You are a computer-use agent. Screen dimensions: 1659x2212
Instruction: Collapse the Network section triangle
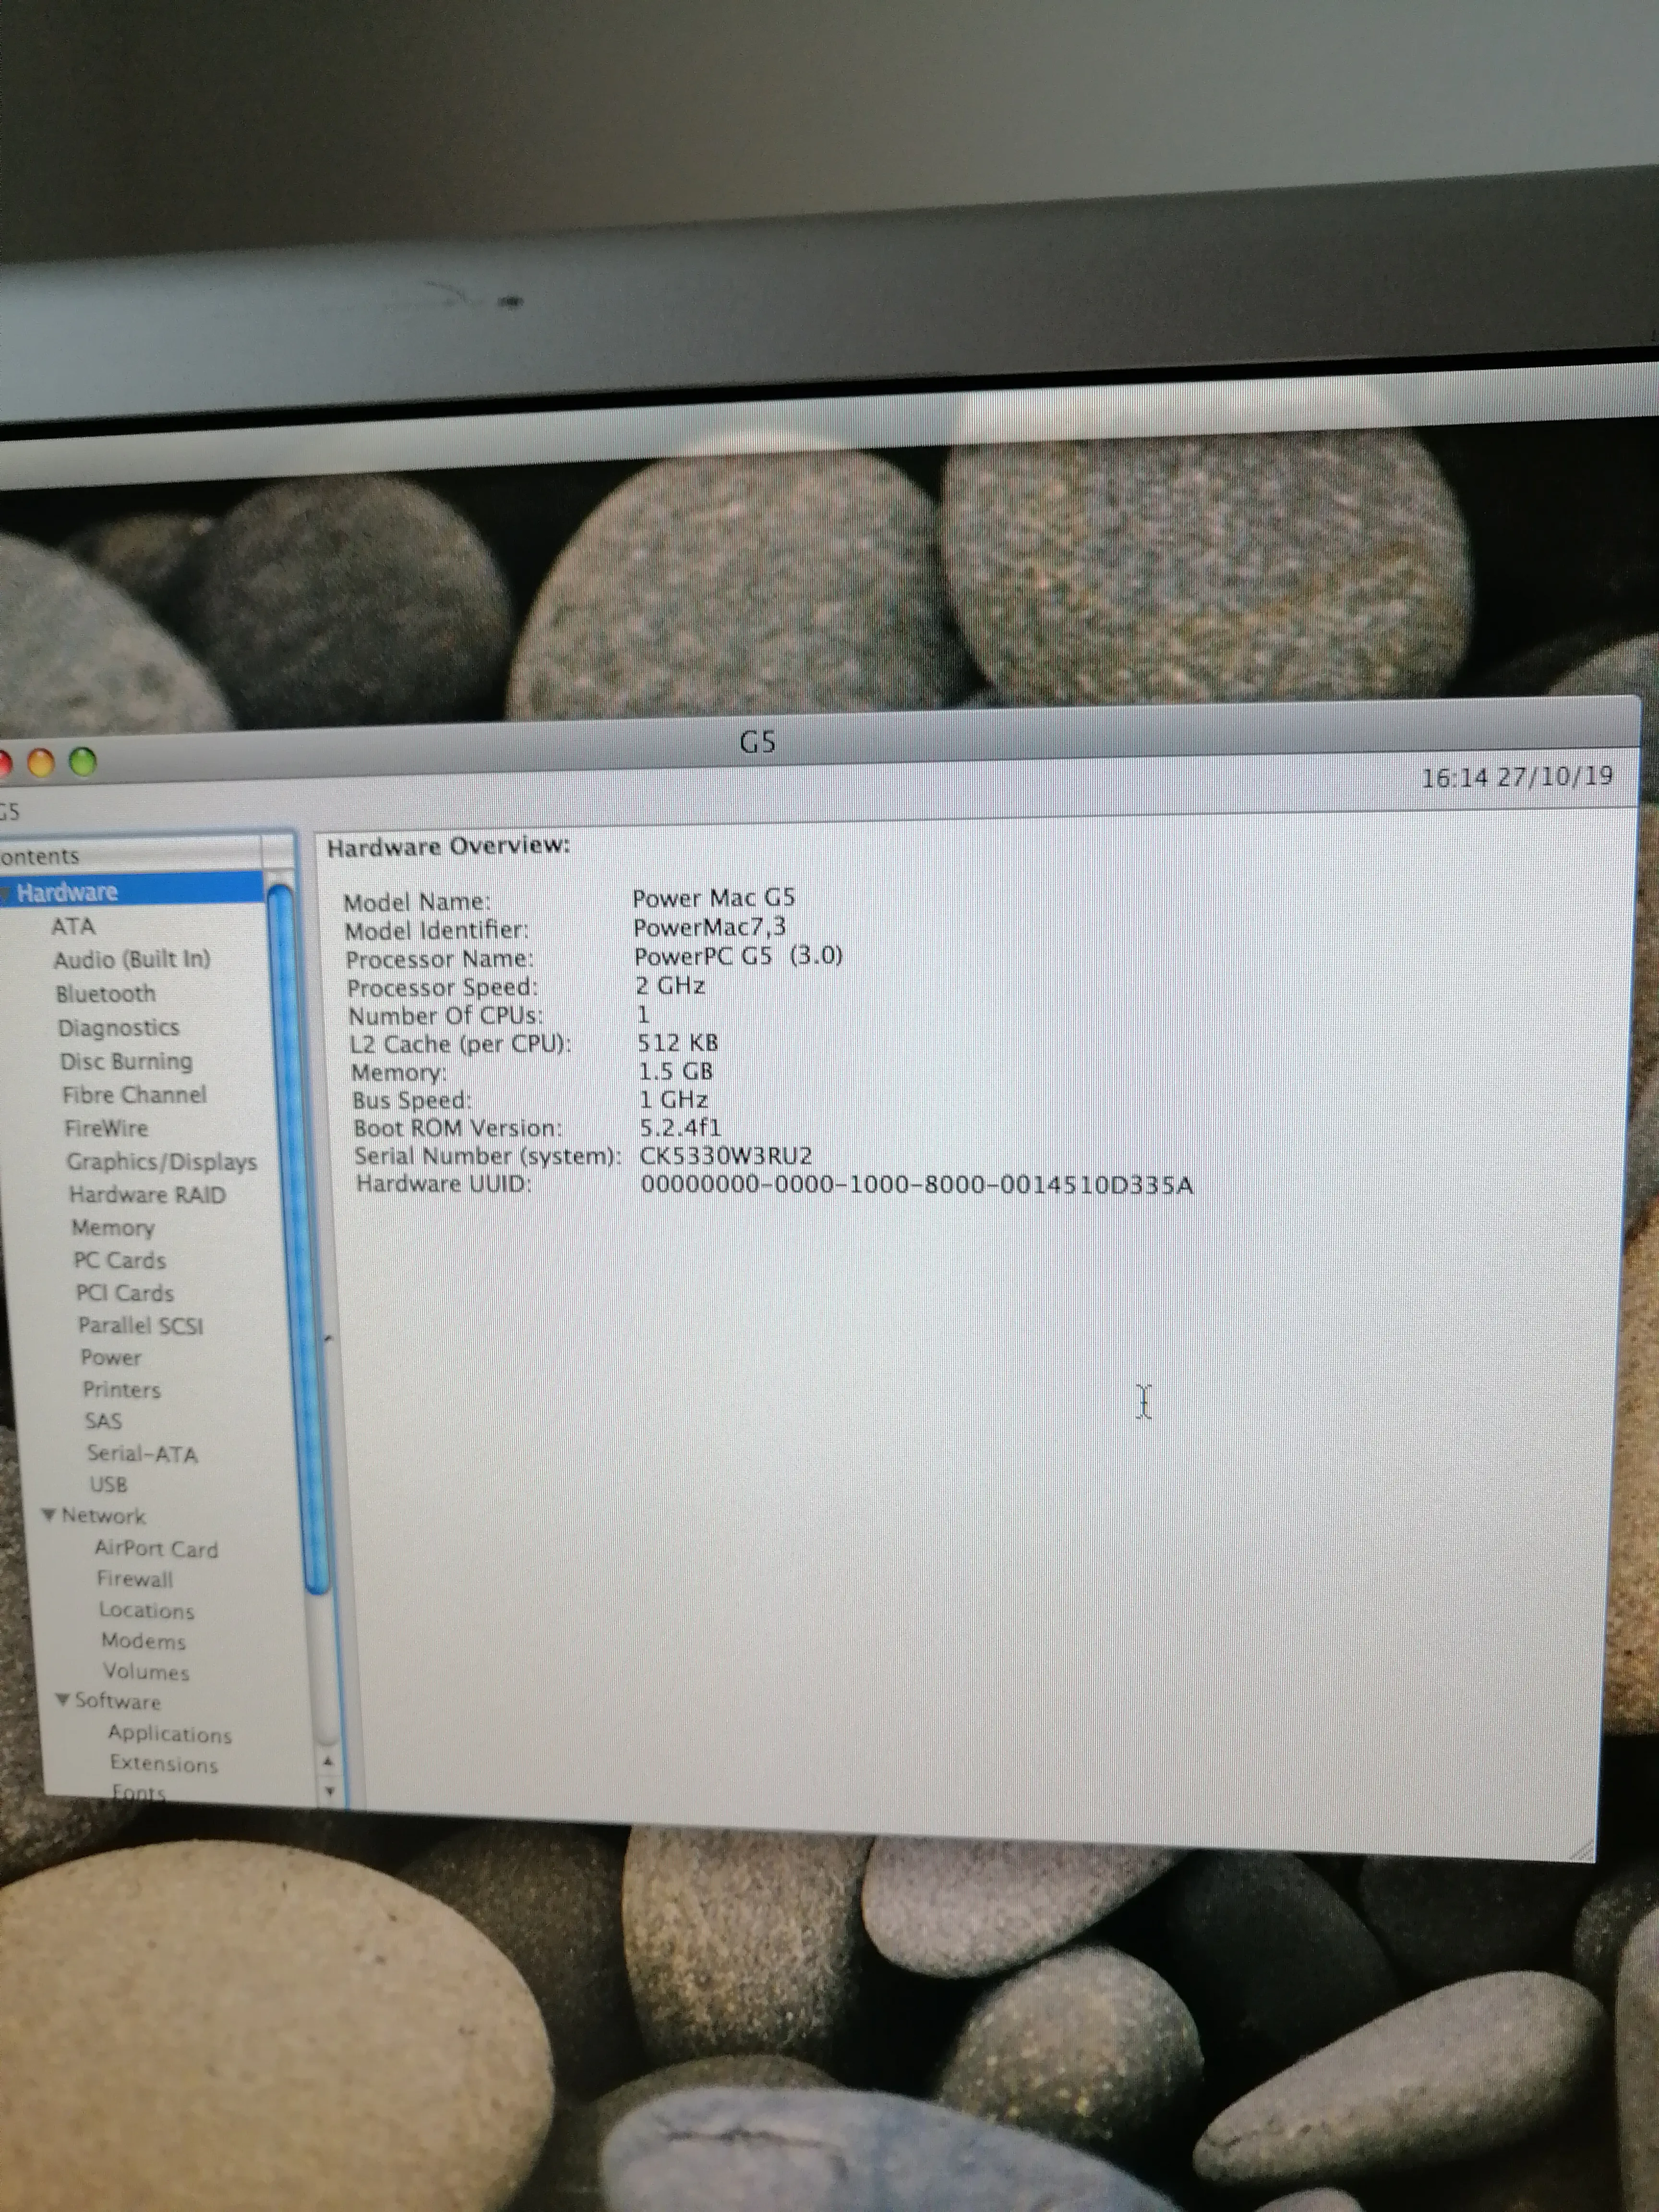click(x=48, y=1515)
